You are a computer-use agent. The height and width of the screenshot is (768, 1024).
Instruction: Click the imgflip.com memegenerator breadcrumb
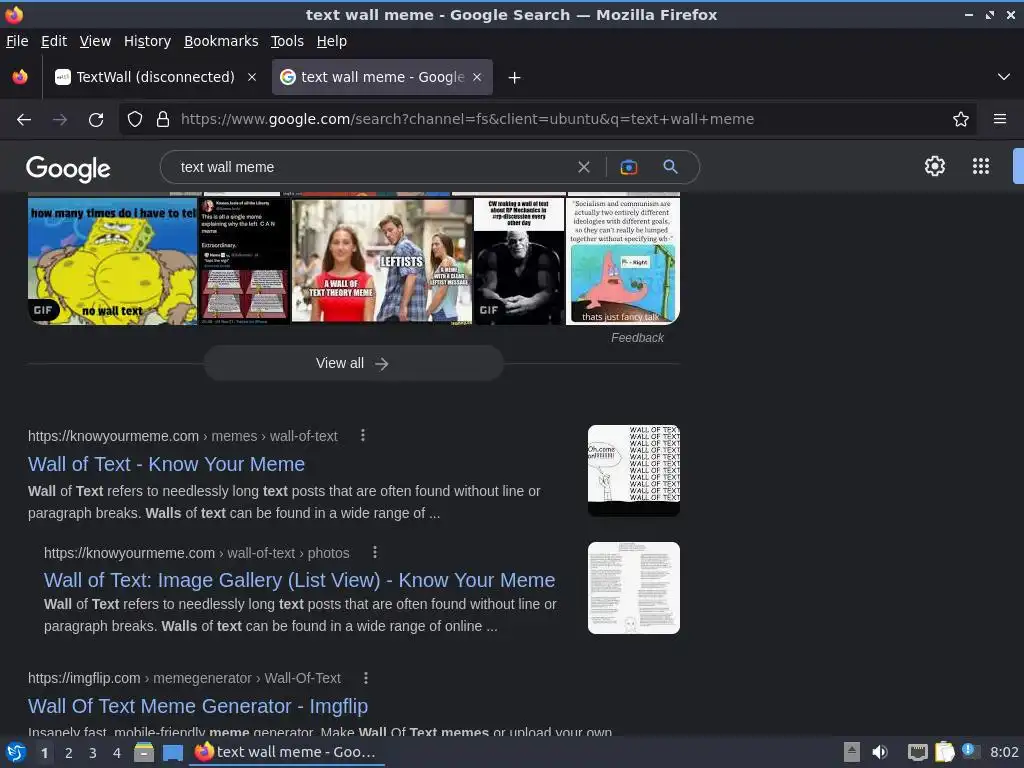pyautogui.click(x=184, y=679)
